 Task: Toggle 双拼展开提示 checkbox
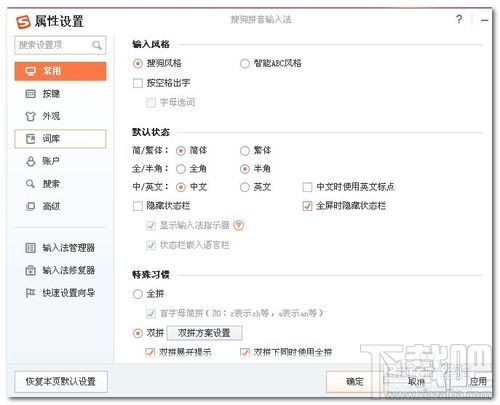pos(150,352)
